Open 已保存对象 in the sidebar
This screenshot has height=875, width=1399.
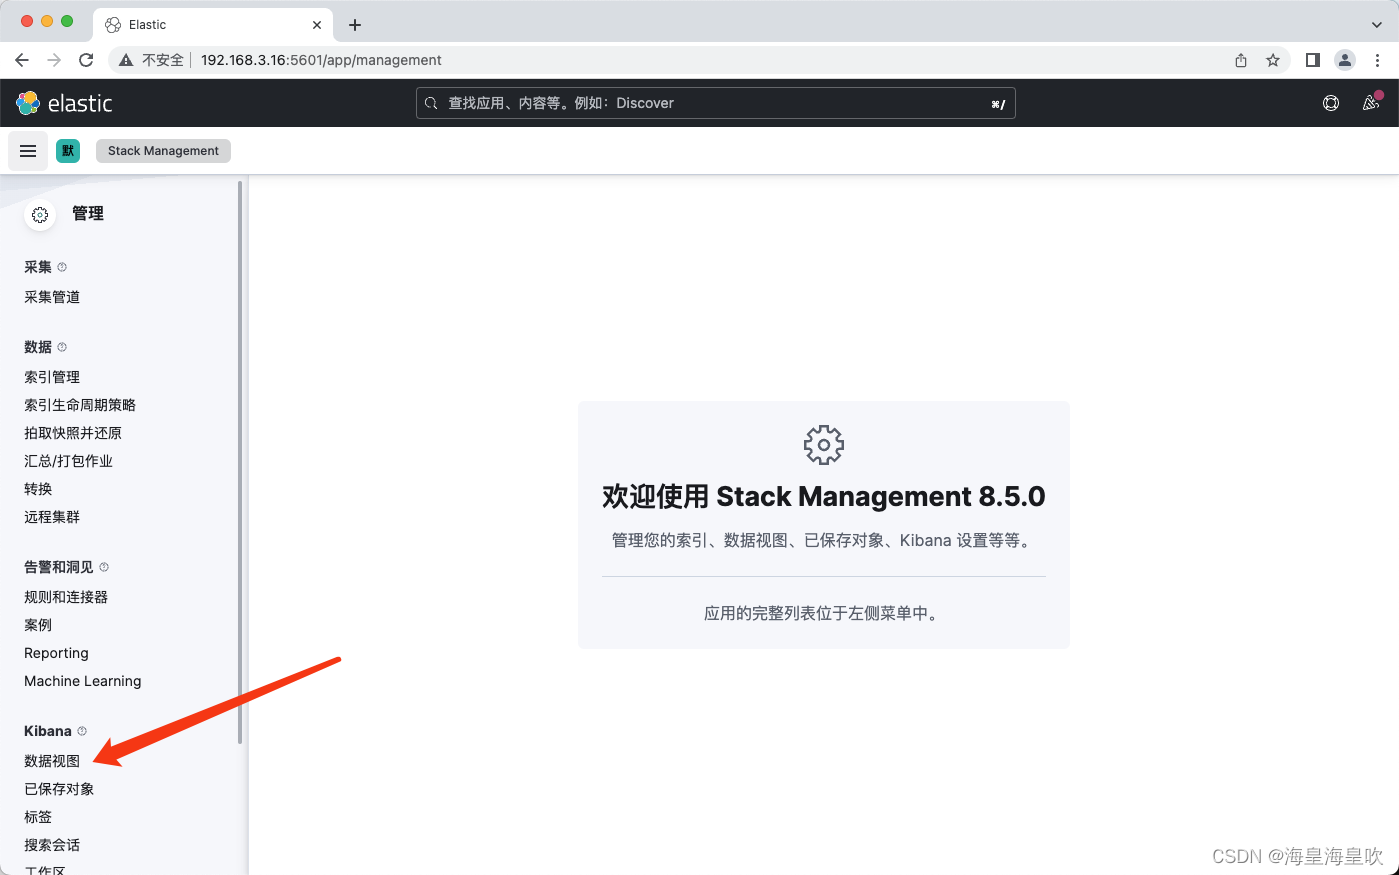click(x=59, y=789)
